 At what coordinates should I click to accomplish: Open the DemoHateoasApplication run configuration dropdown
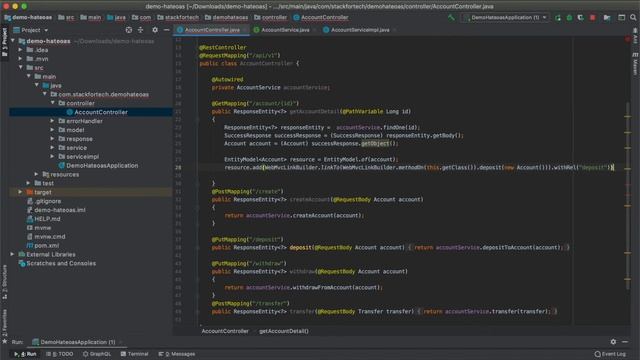[x=505, y=18]
